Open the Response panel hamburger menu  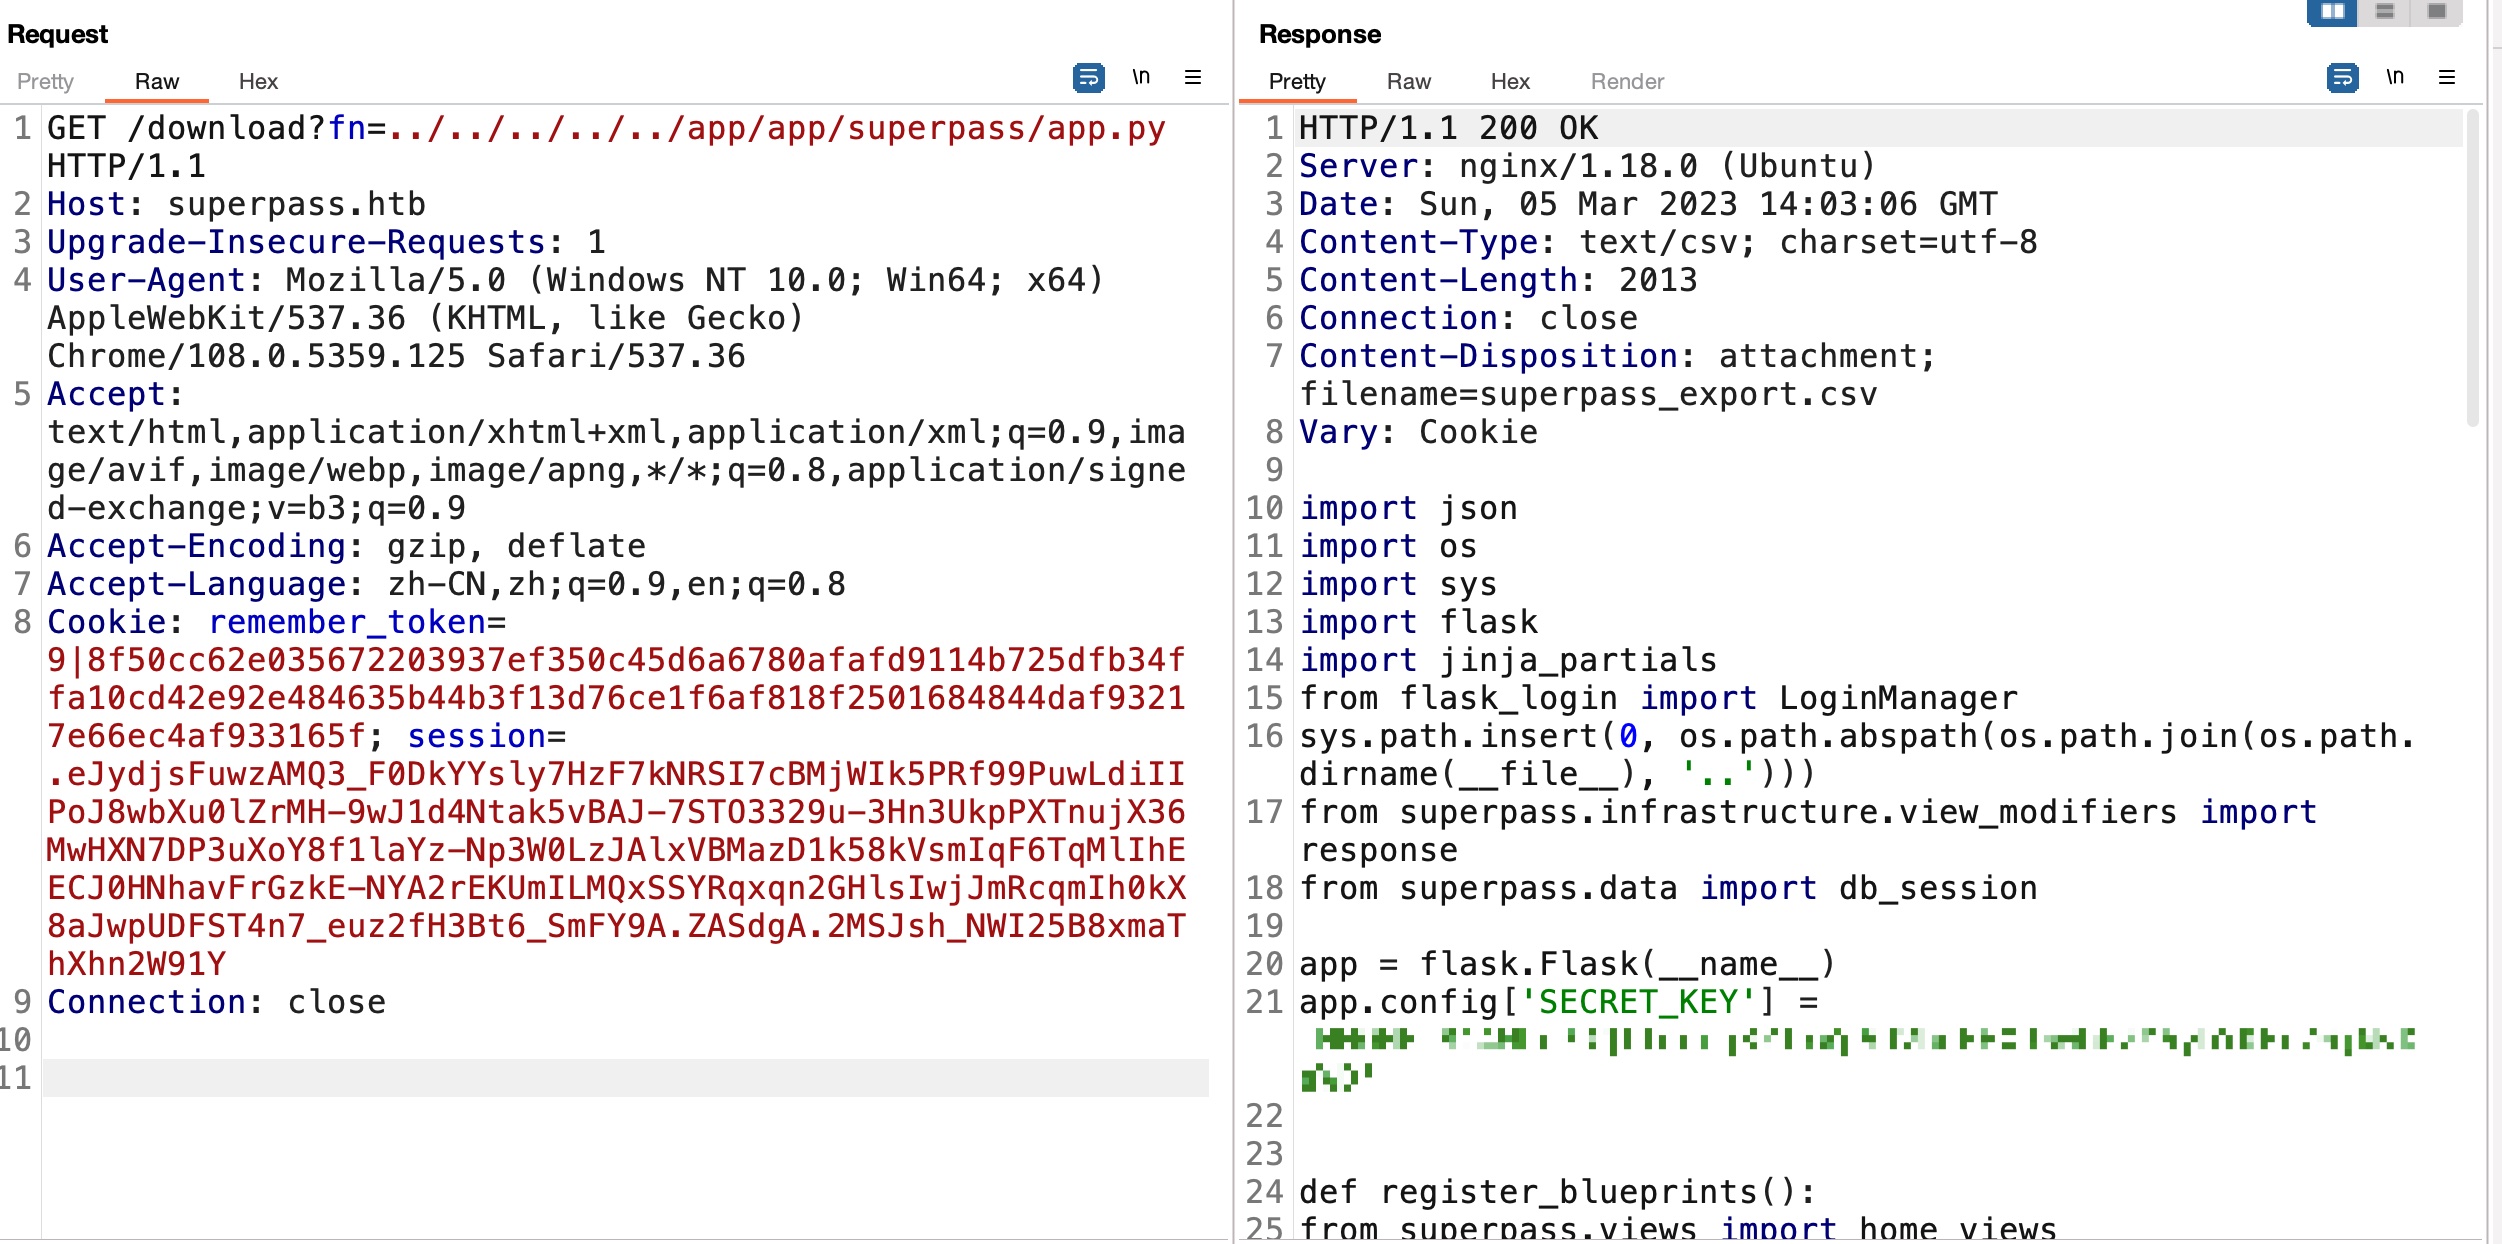point(2447,77)
